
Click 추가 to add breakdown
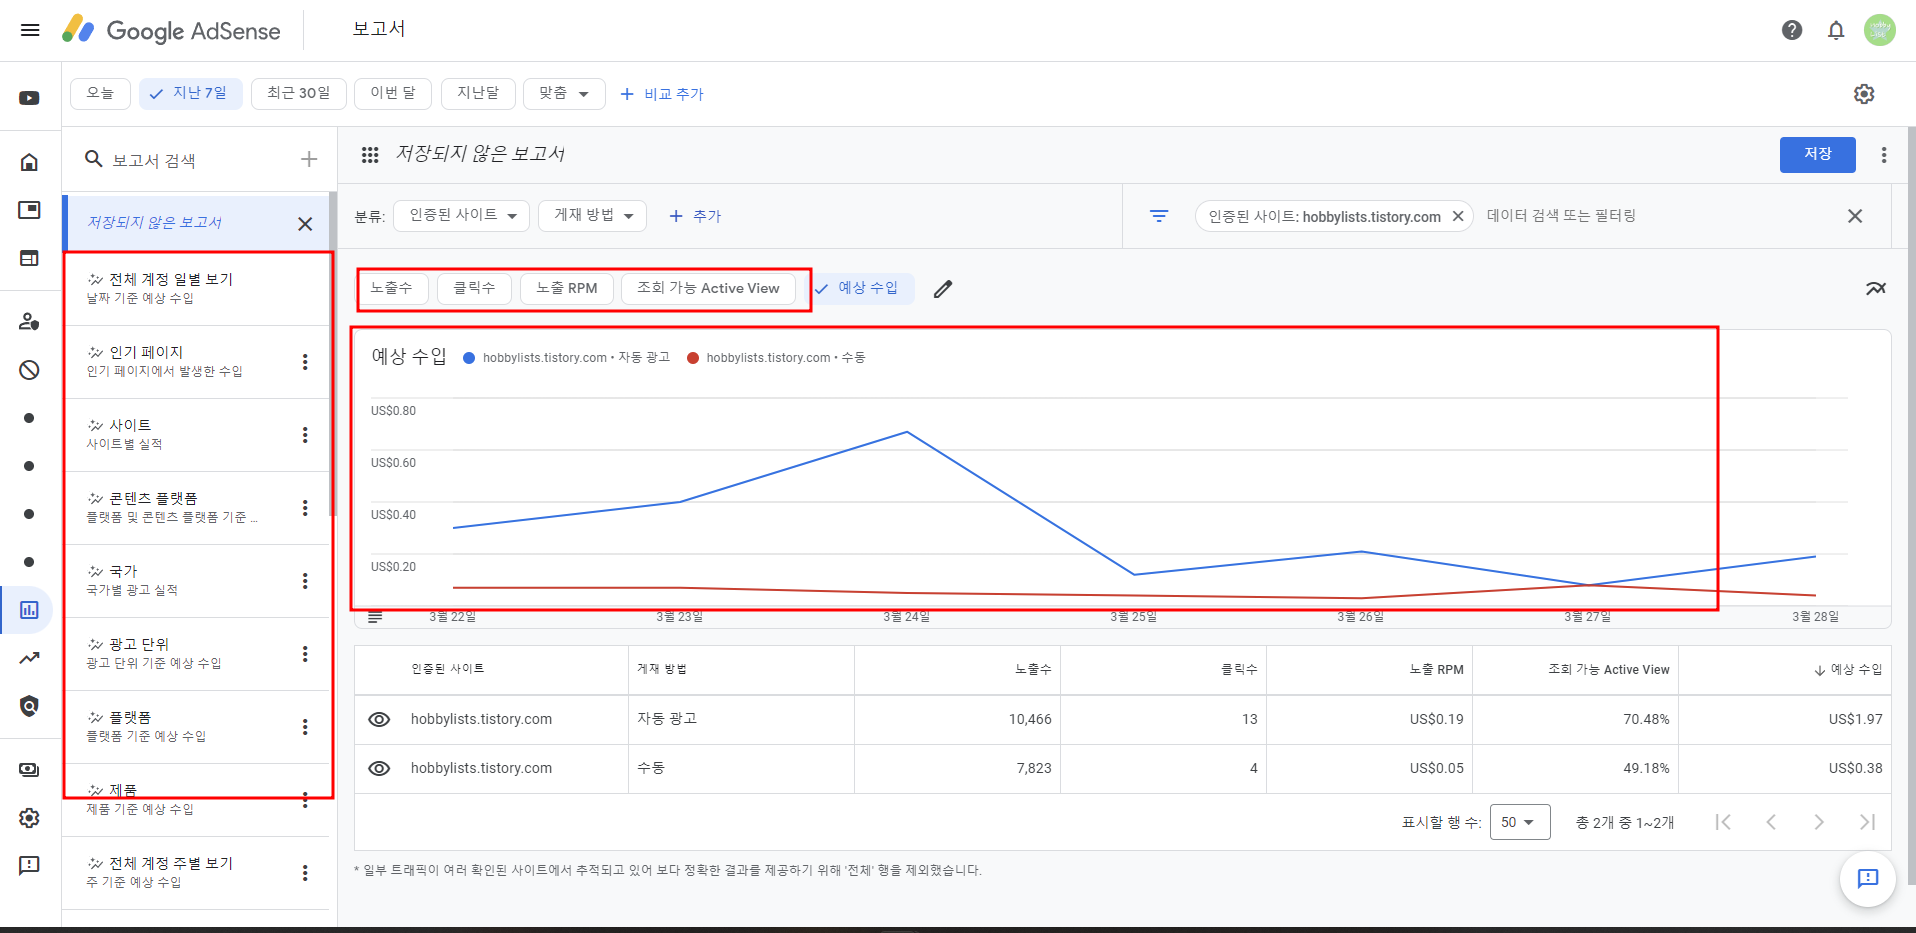(x=695, y=216)
